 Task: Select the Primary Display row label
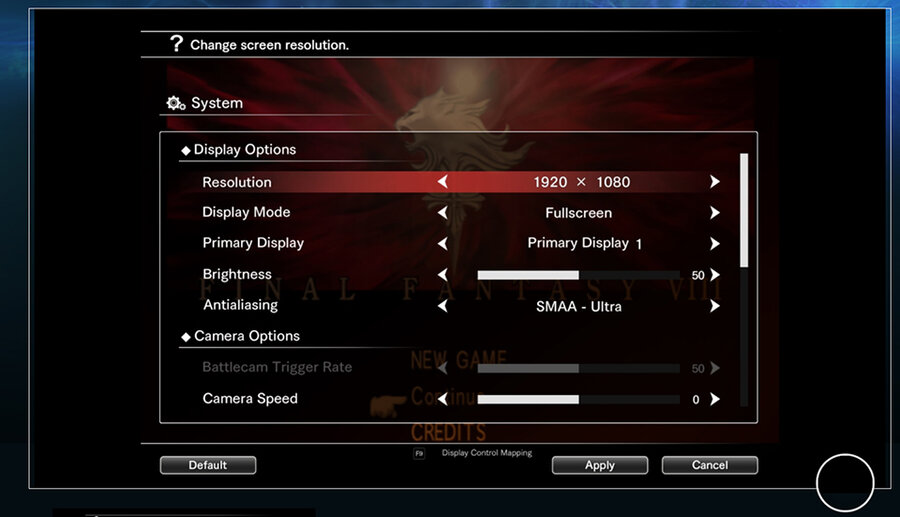click(253, 243)
